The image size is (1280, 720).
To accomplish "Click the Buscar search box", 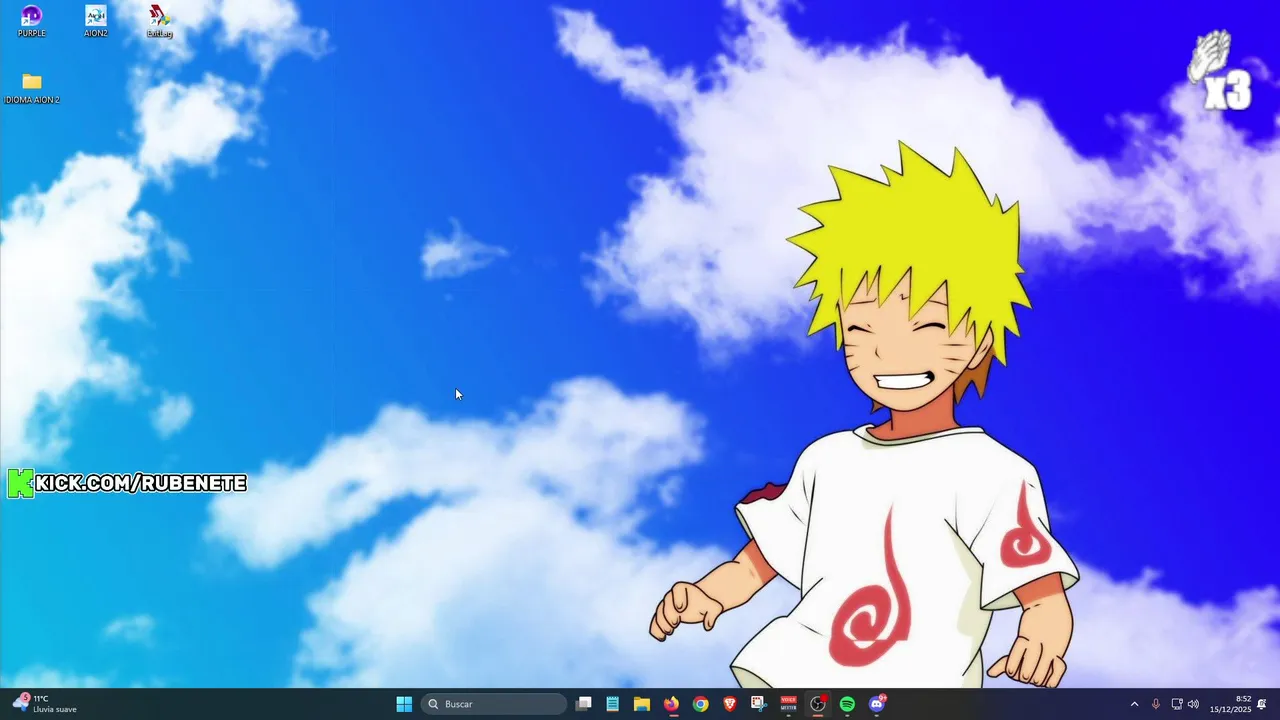I will pyautogui.click(x=495, y=704).
